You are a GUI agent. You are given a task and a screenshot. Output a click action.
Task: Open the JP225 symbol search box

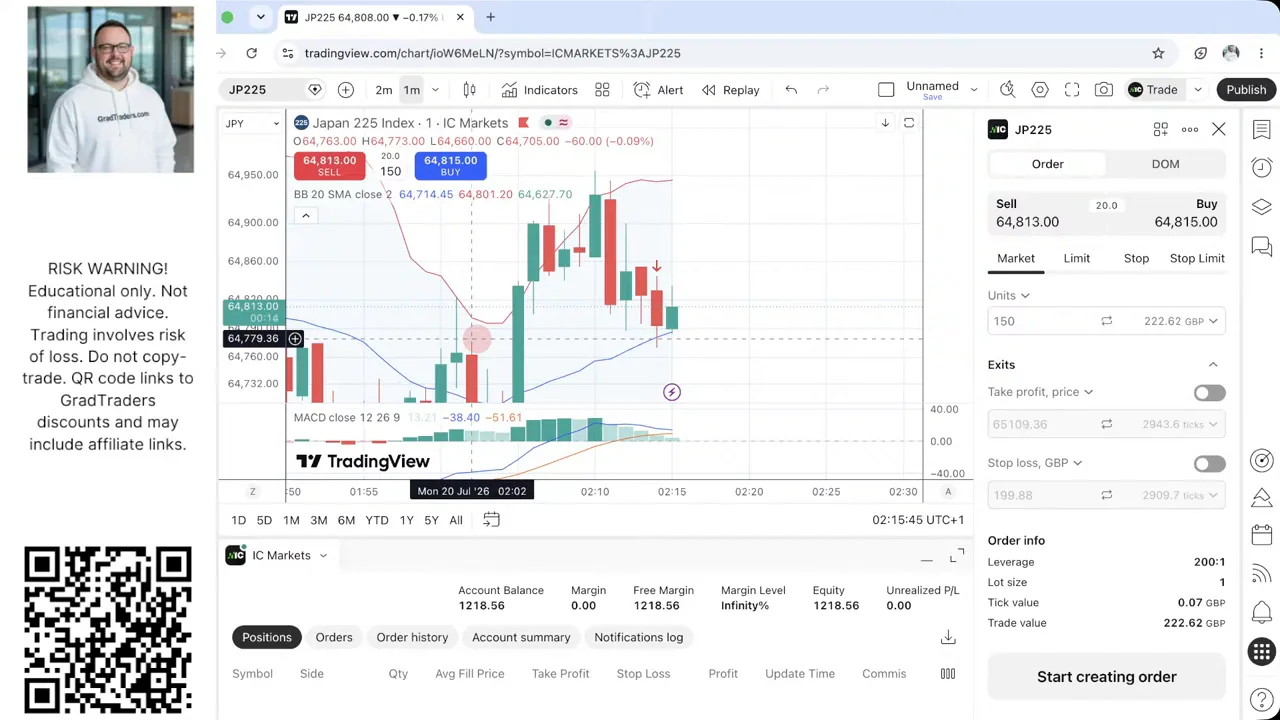(262, 90)
